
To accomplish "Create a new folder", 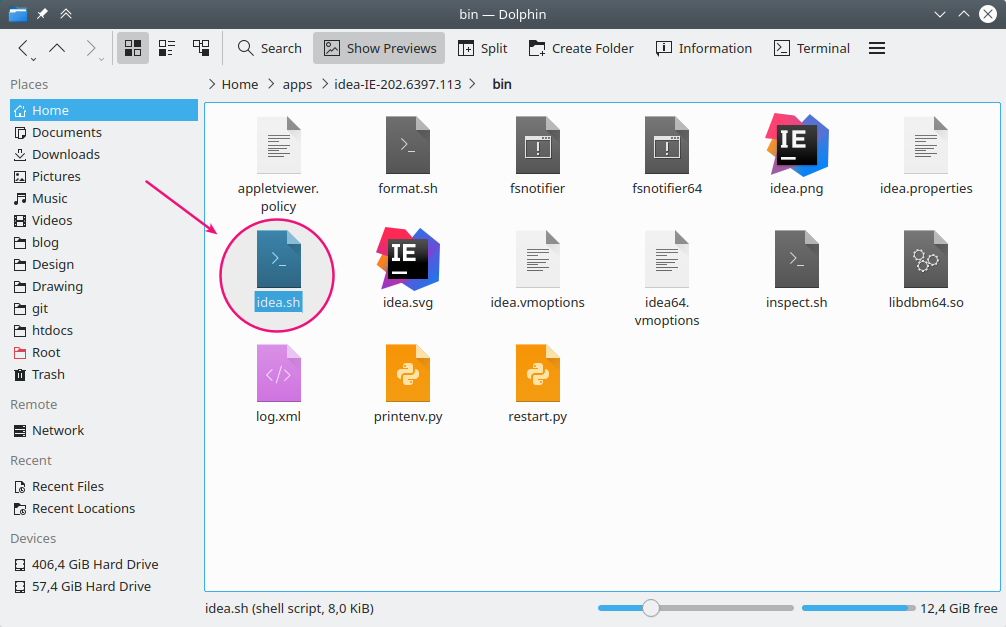I will pyautogui.click(x=581, y=47).
